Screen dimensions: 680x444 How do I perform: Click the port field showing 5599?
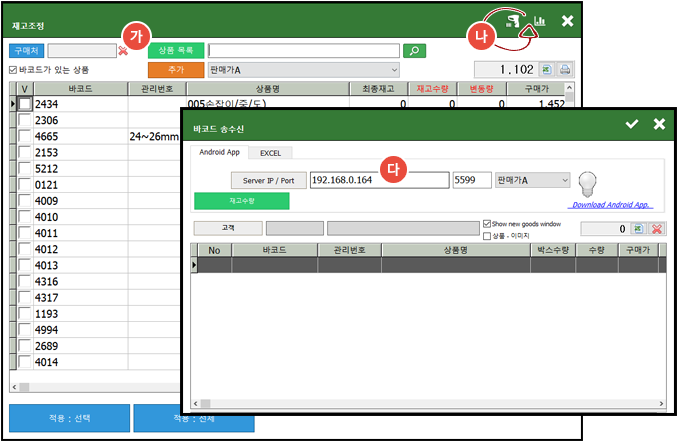click(x=472, y=180)
